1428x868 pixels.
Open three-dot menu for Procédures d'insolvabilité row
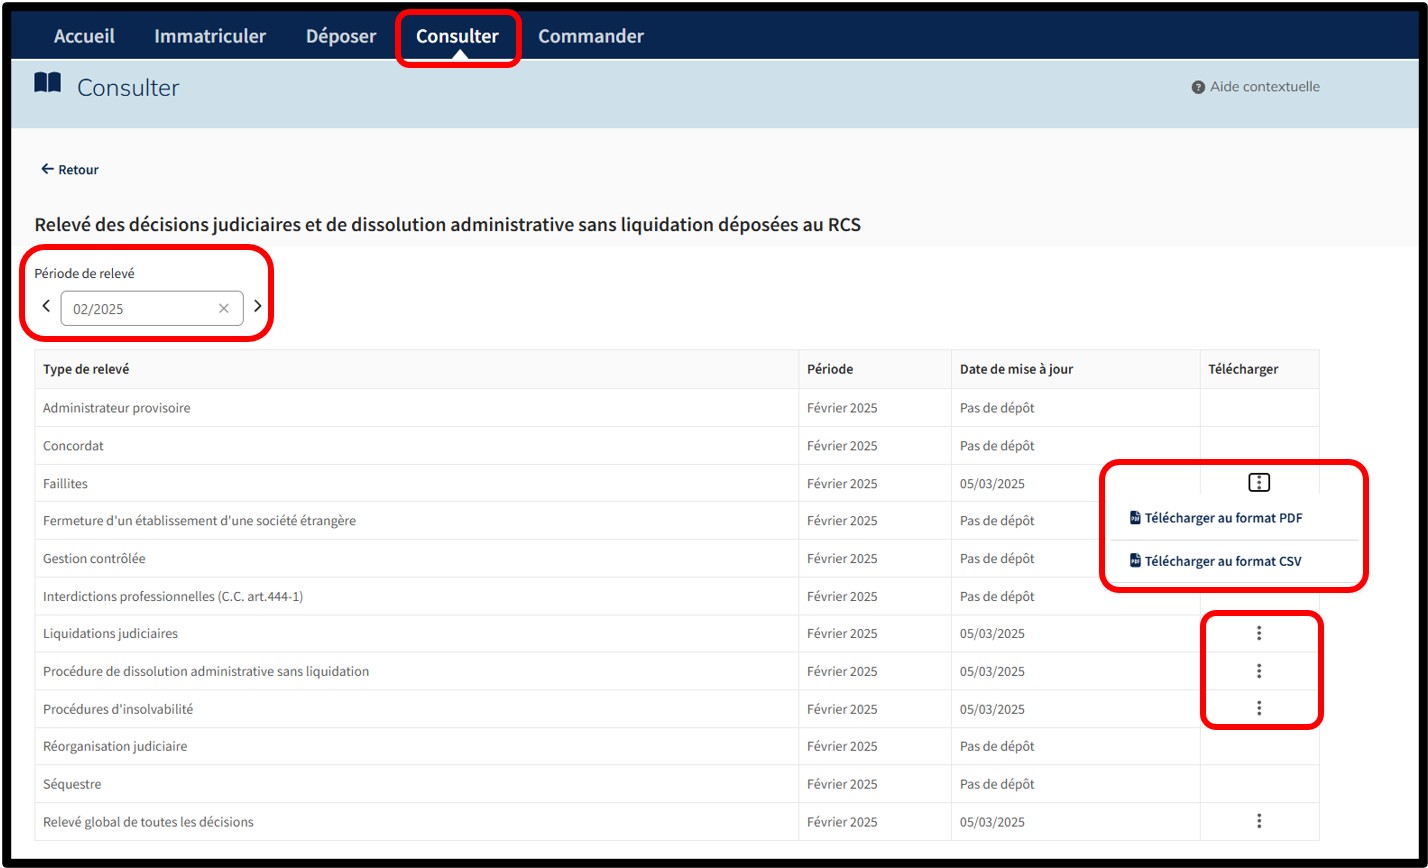click(x=1259, y=708)
